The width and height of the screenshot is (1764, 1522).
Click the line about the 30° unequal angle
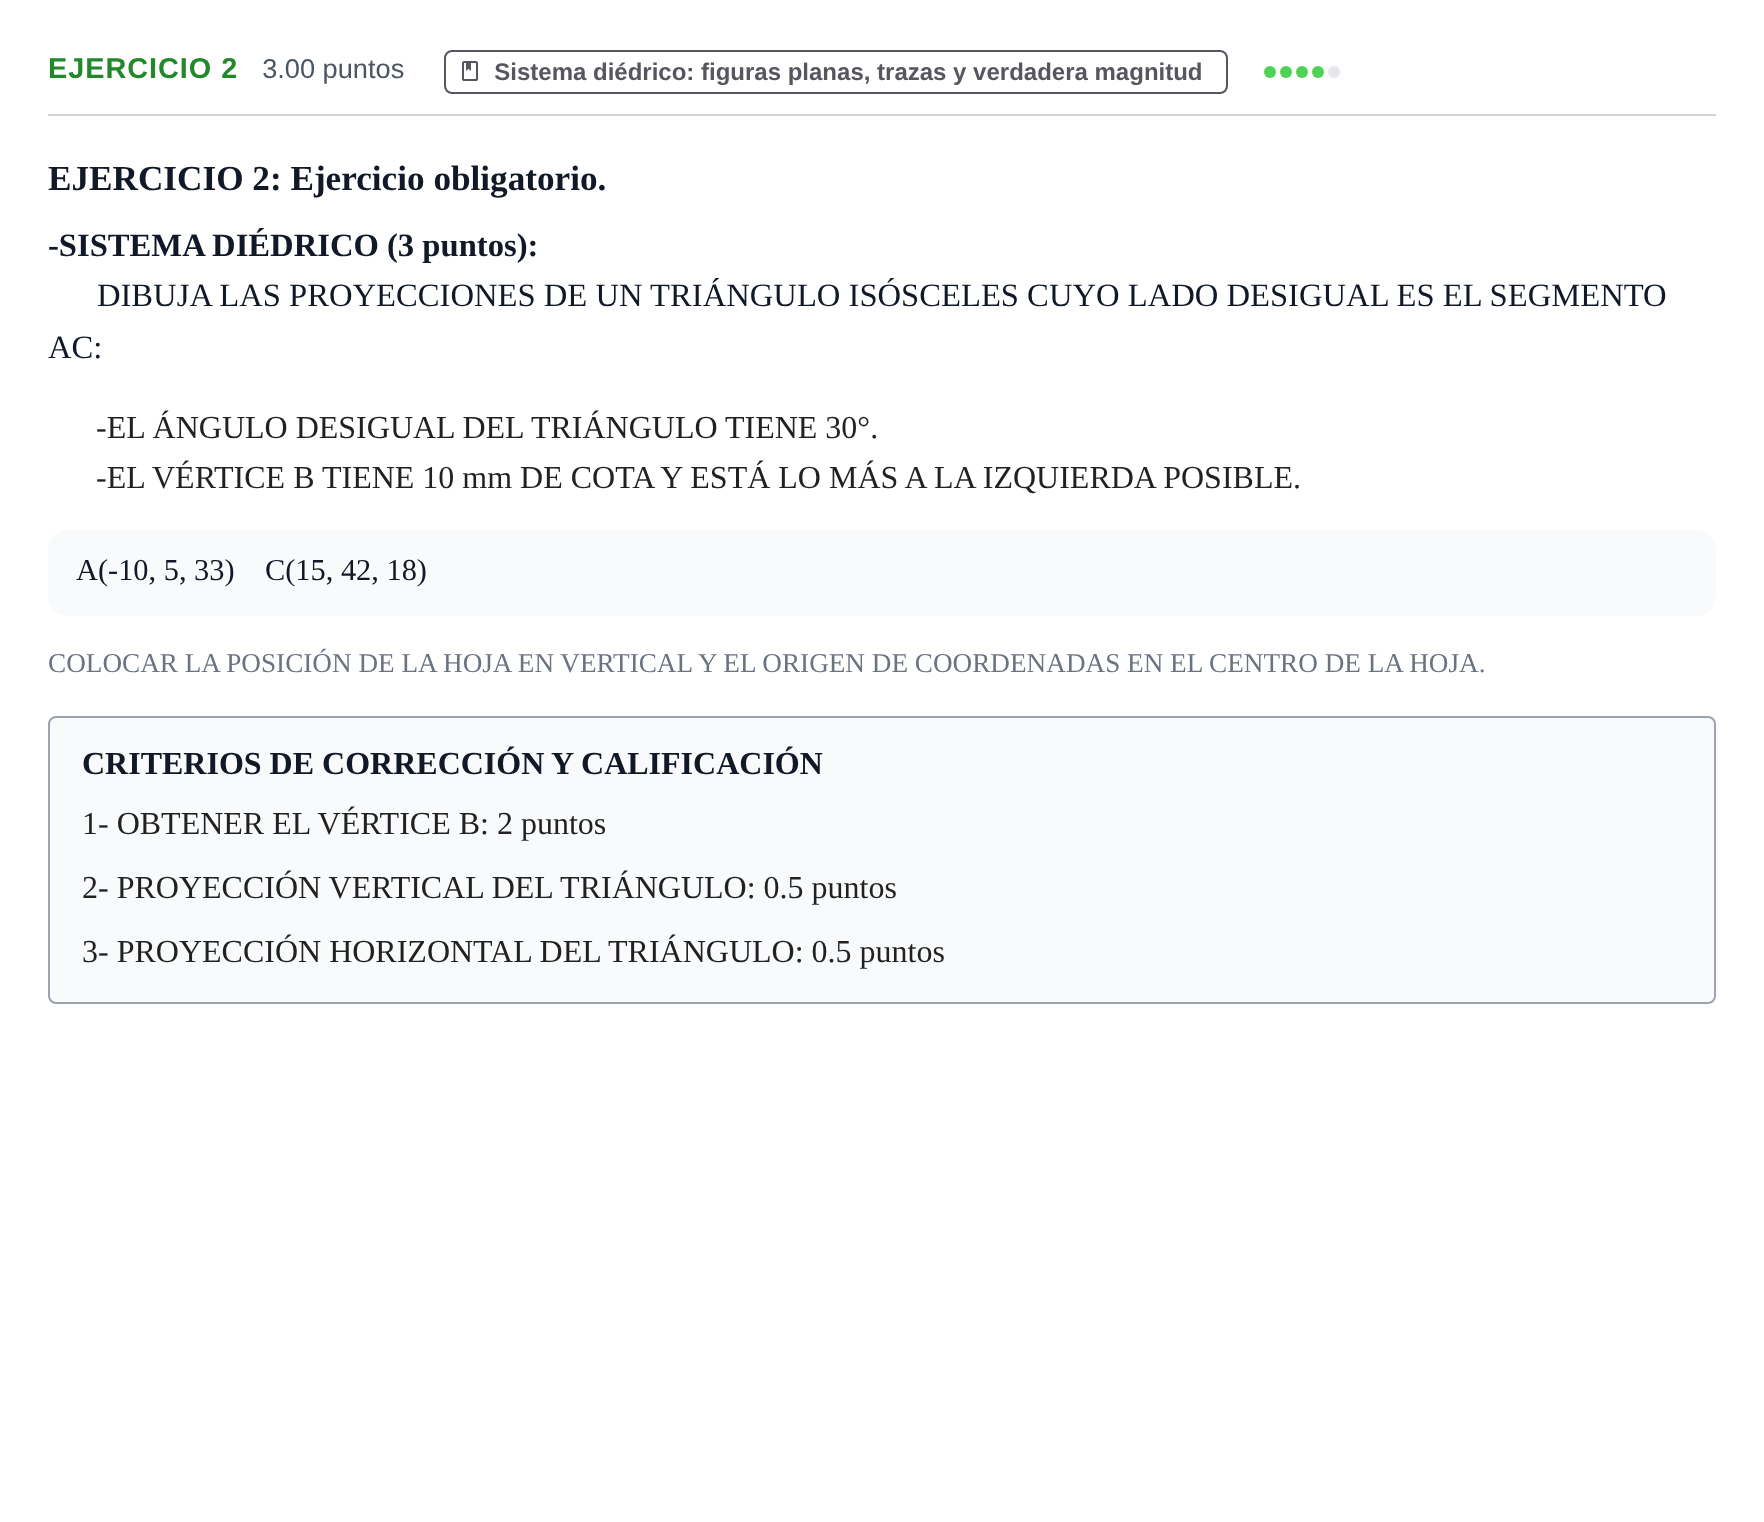coord(487,428)
